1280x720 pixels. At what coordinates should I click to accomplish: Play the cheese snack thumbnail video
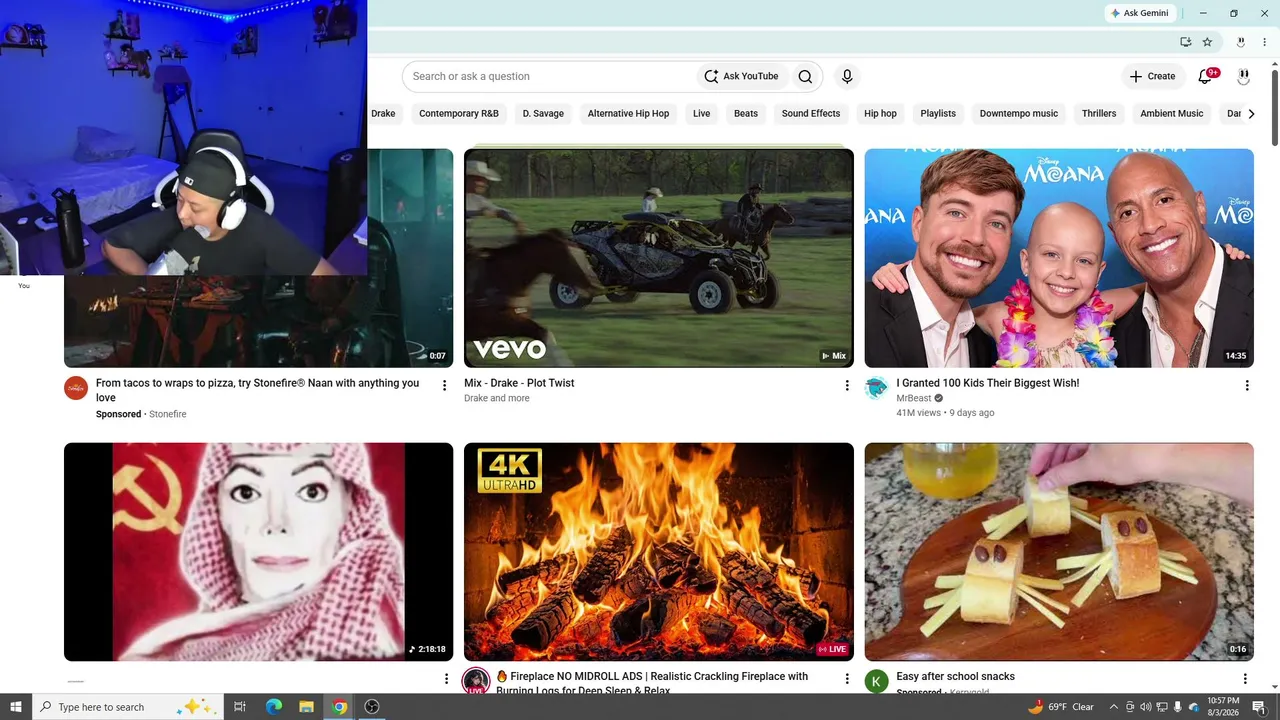pyautogui.click(x=1059, y=552)
